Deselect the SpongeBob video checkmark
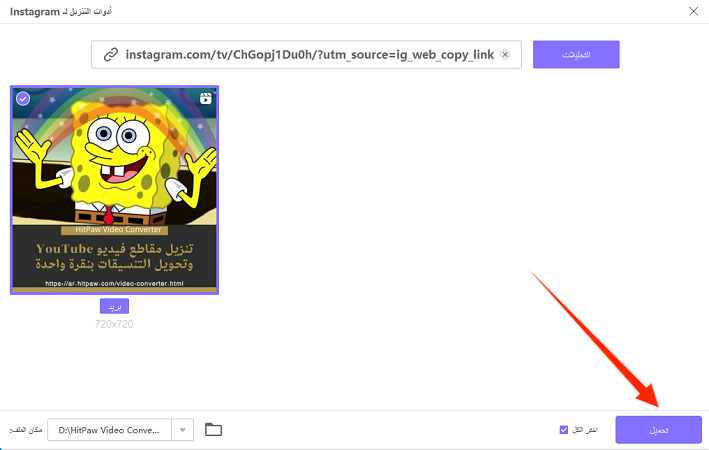This screenshot has height=450, width=709. click(x=23, y=99)
